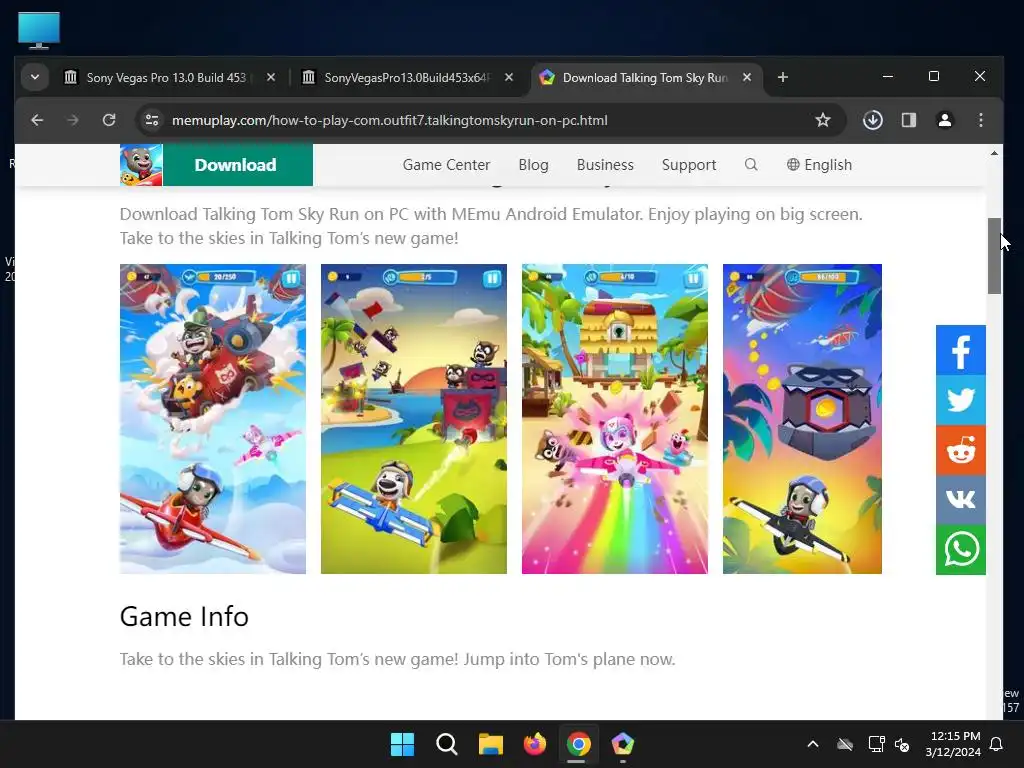Share the page on Facebook

point(961,351)
